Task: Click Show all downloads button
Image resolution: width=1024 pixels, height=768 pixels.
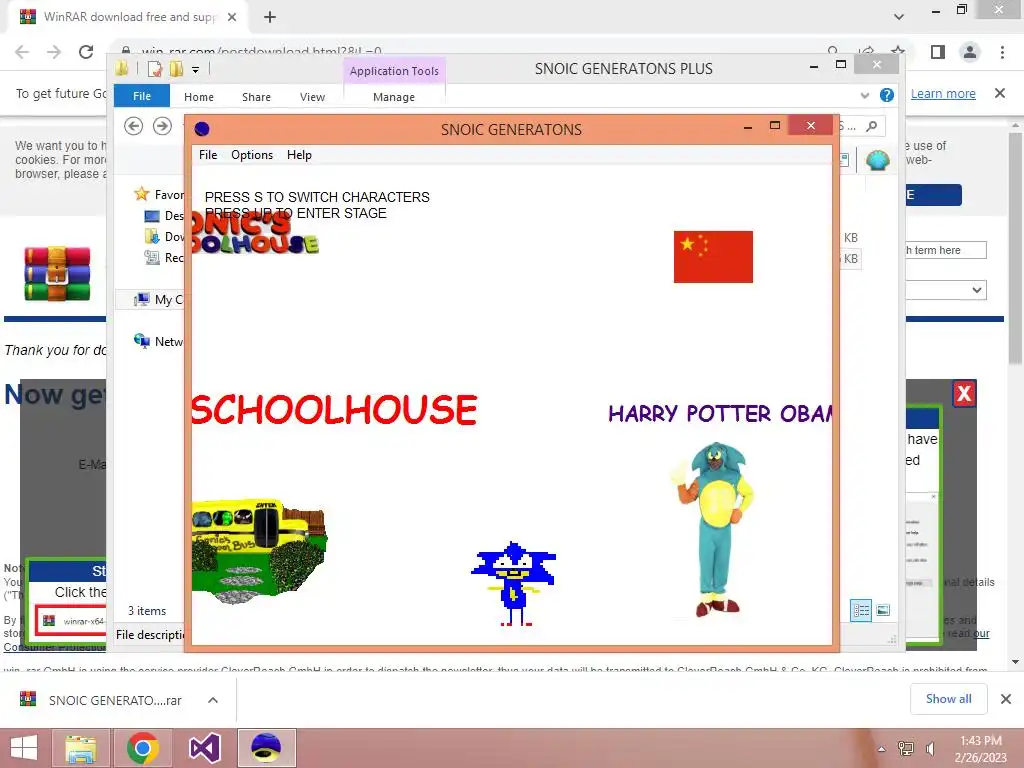Action: (x=948, y=699)
